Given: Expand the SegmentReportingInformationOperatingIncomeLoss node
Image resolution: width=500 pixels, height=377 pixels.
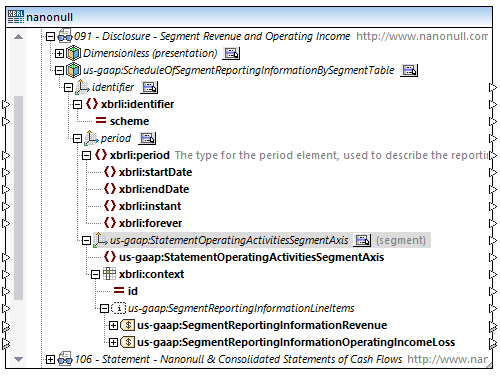Looking at the screenshot, I should (113, 342).
